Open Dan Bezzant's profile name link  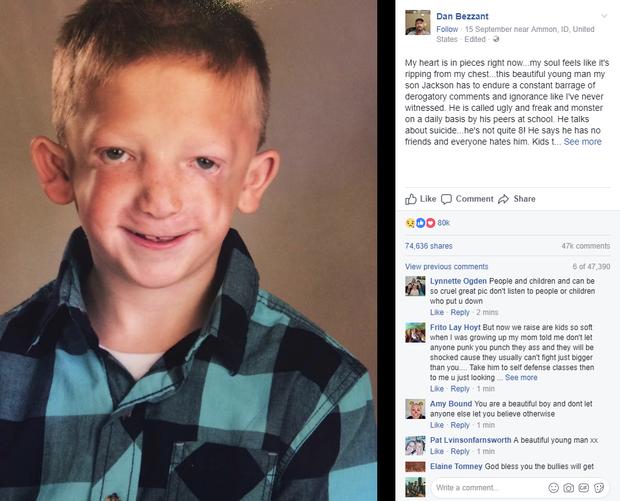[462, 16]
